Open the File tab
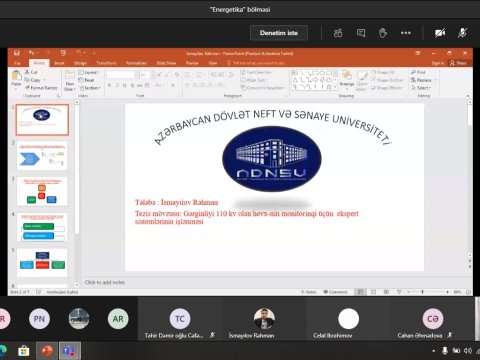 tap(17, 63)
